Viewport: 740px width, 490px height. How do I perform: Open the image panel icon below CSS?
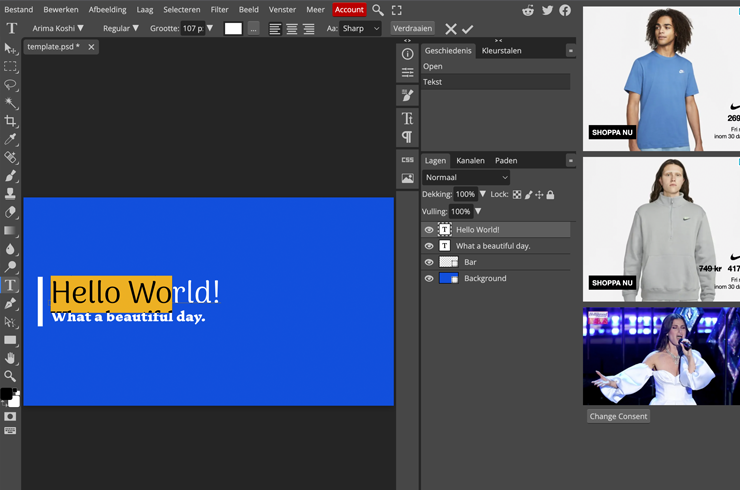click(407, 178)
